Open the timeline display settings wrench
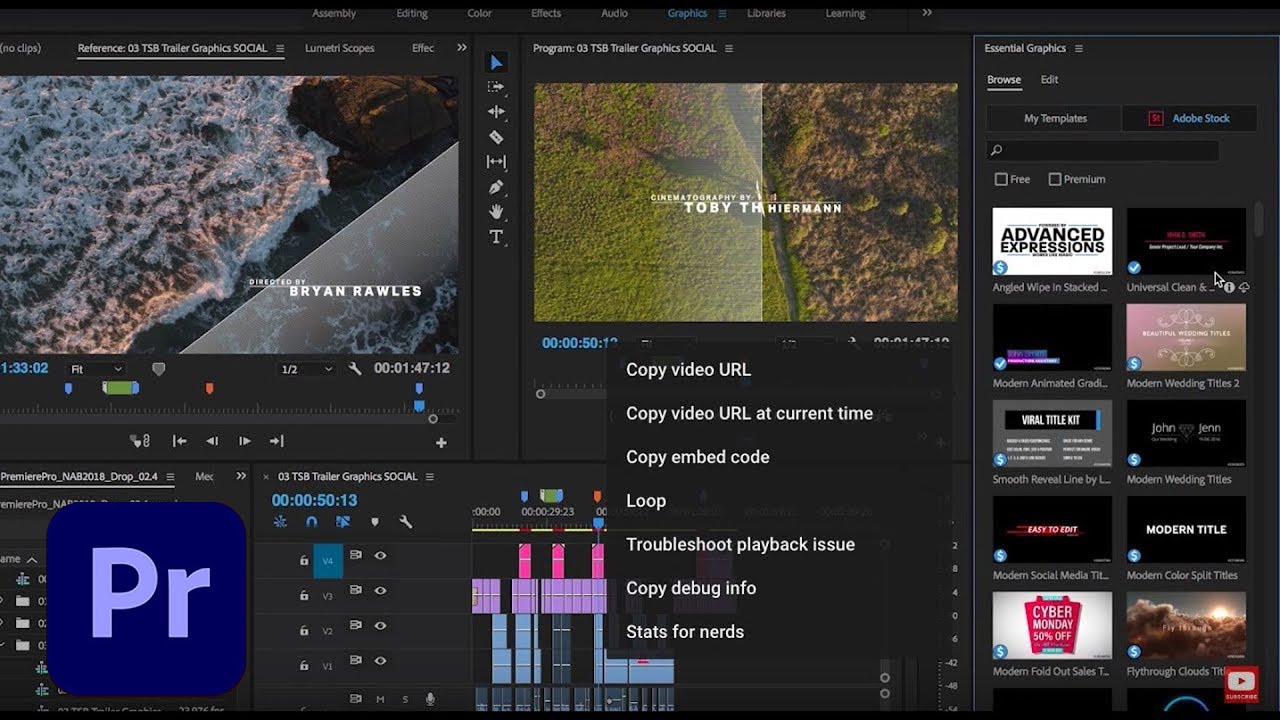The width and height of the screenshot is (1280, 720). pos(406,523)
